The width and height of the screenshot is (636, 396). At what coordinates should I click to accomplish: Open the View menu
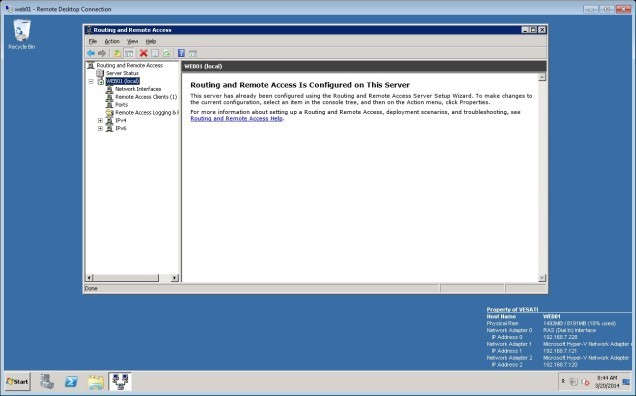point(133,41)
